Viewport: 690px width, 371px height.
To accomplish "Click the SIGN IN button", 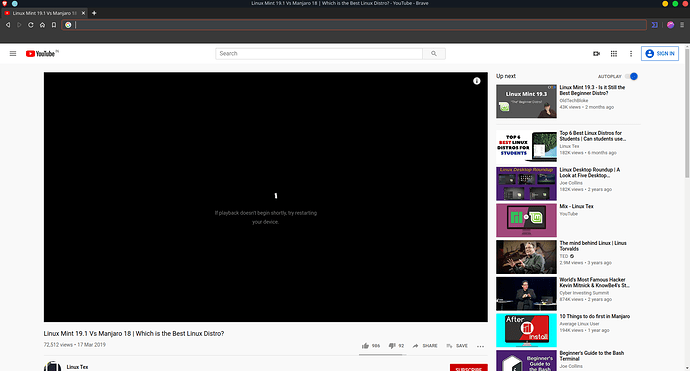I will 660,54.
